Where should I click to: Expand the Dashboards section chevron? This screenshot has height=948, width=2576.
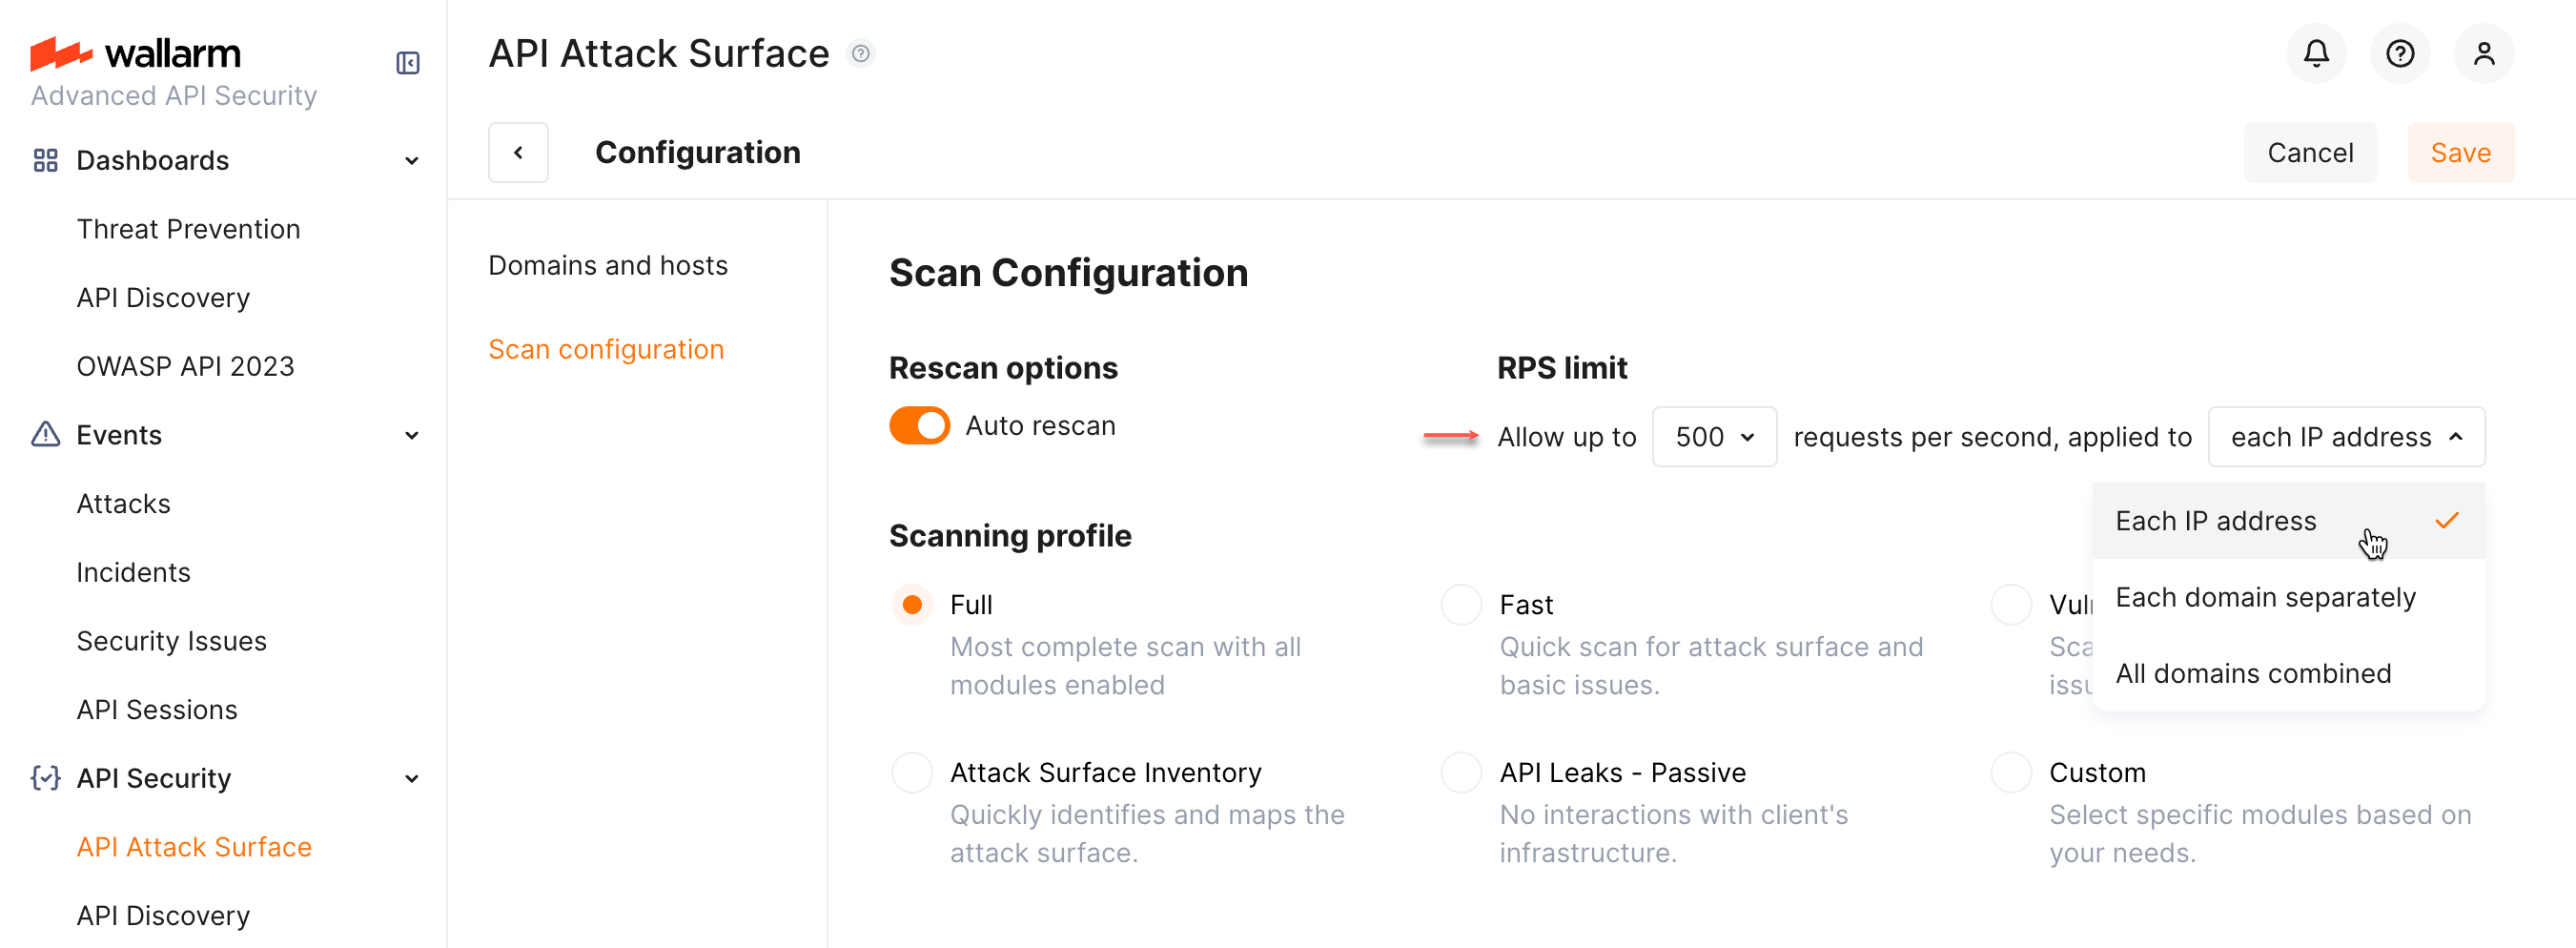pyautogui.click(x=412, y=160)
